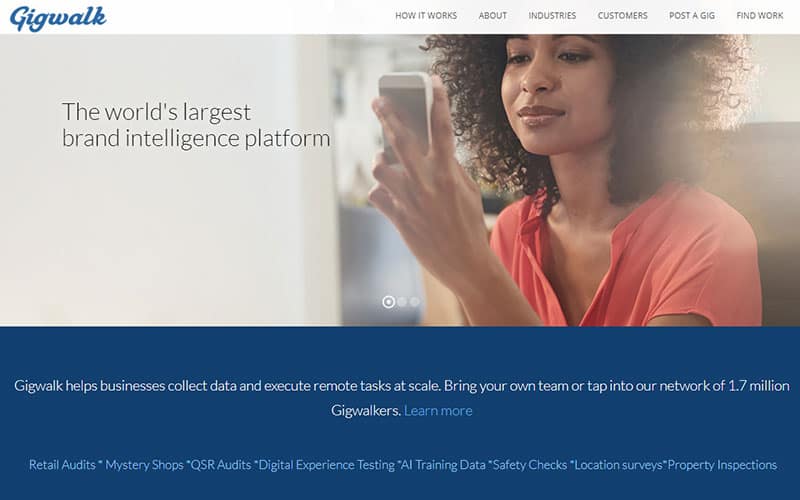Click the Gigwalk logo
This screenshot has height=500, width=800.
coord(58,18)
